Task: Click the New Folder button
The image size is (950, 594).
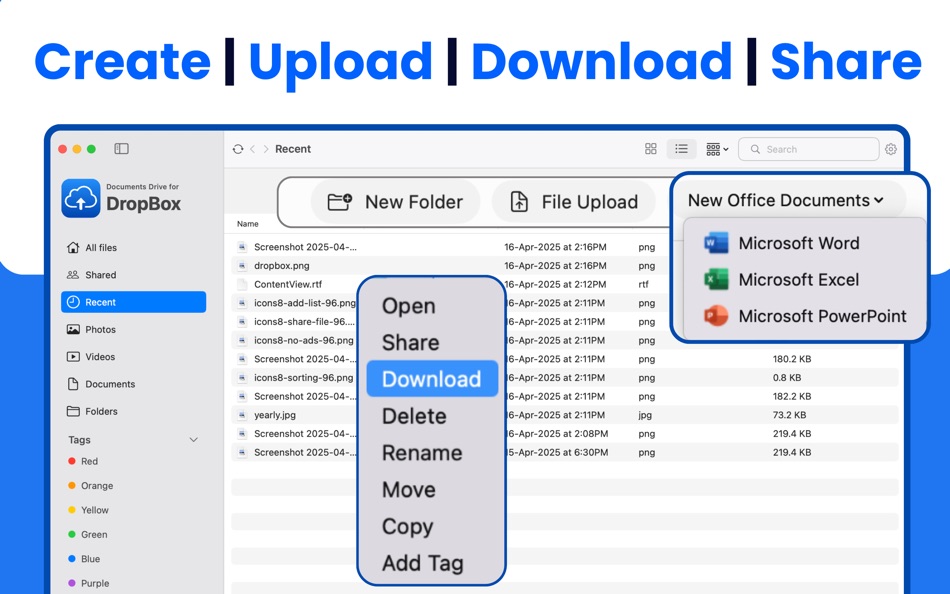Action: tap(396, 202)
